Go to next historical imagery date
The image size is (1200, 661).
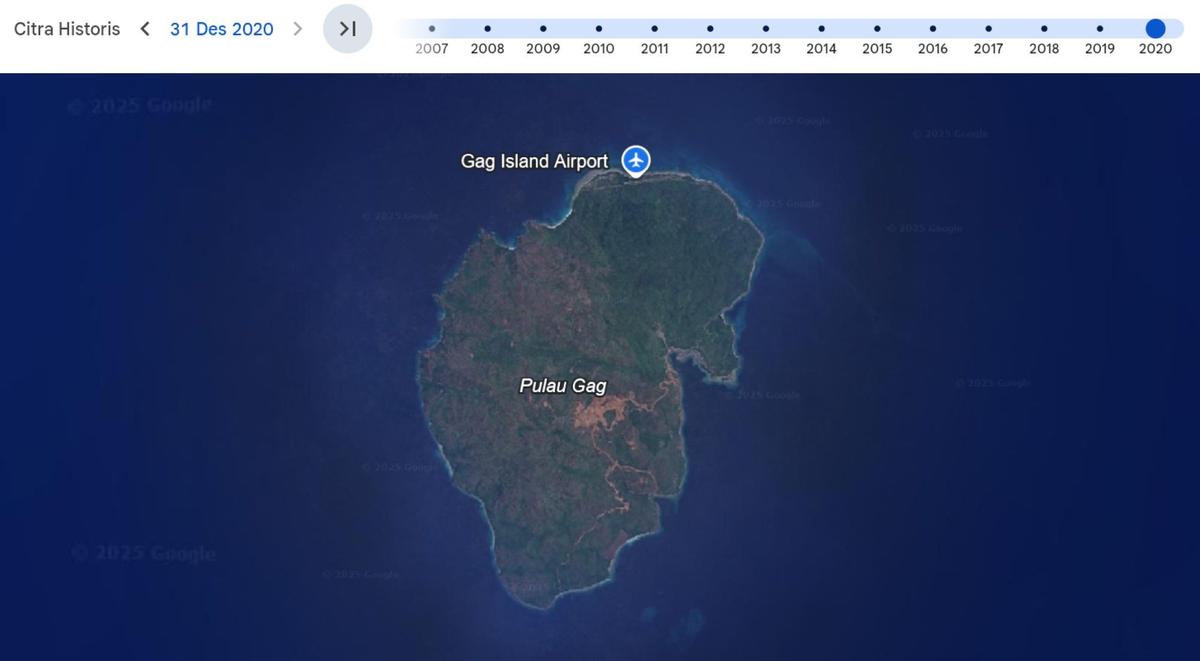pyautogui.click(x=297, y=29)
